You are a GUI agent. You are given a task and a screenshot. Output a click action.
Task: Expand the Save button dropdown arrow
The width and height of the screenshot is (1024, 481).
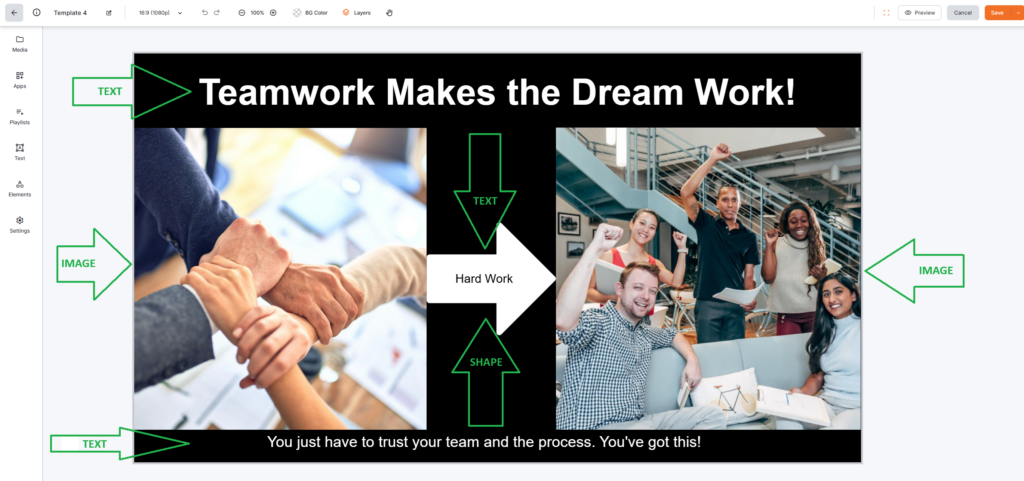(x=1017, y=13)
